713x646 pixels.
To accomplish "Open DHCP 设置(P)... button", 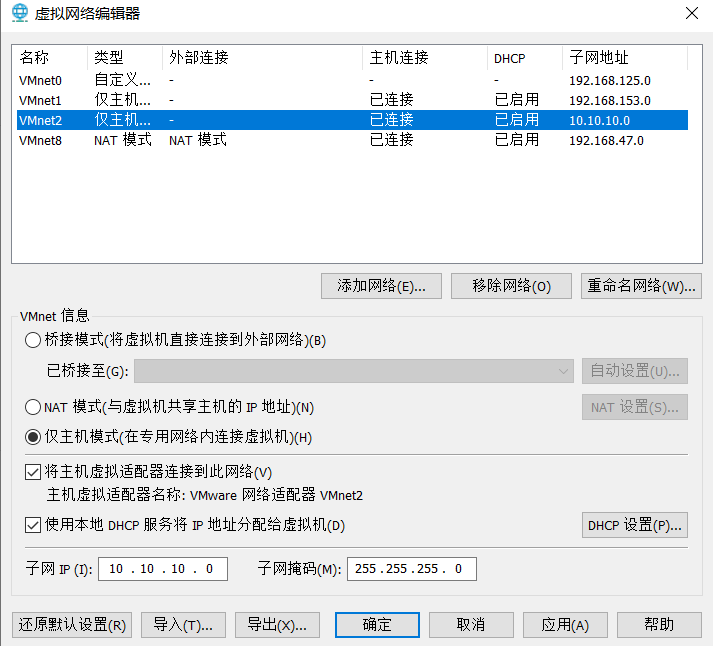I will click(x=635, y=525).
